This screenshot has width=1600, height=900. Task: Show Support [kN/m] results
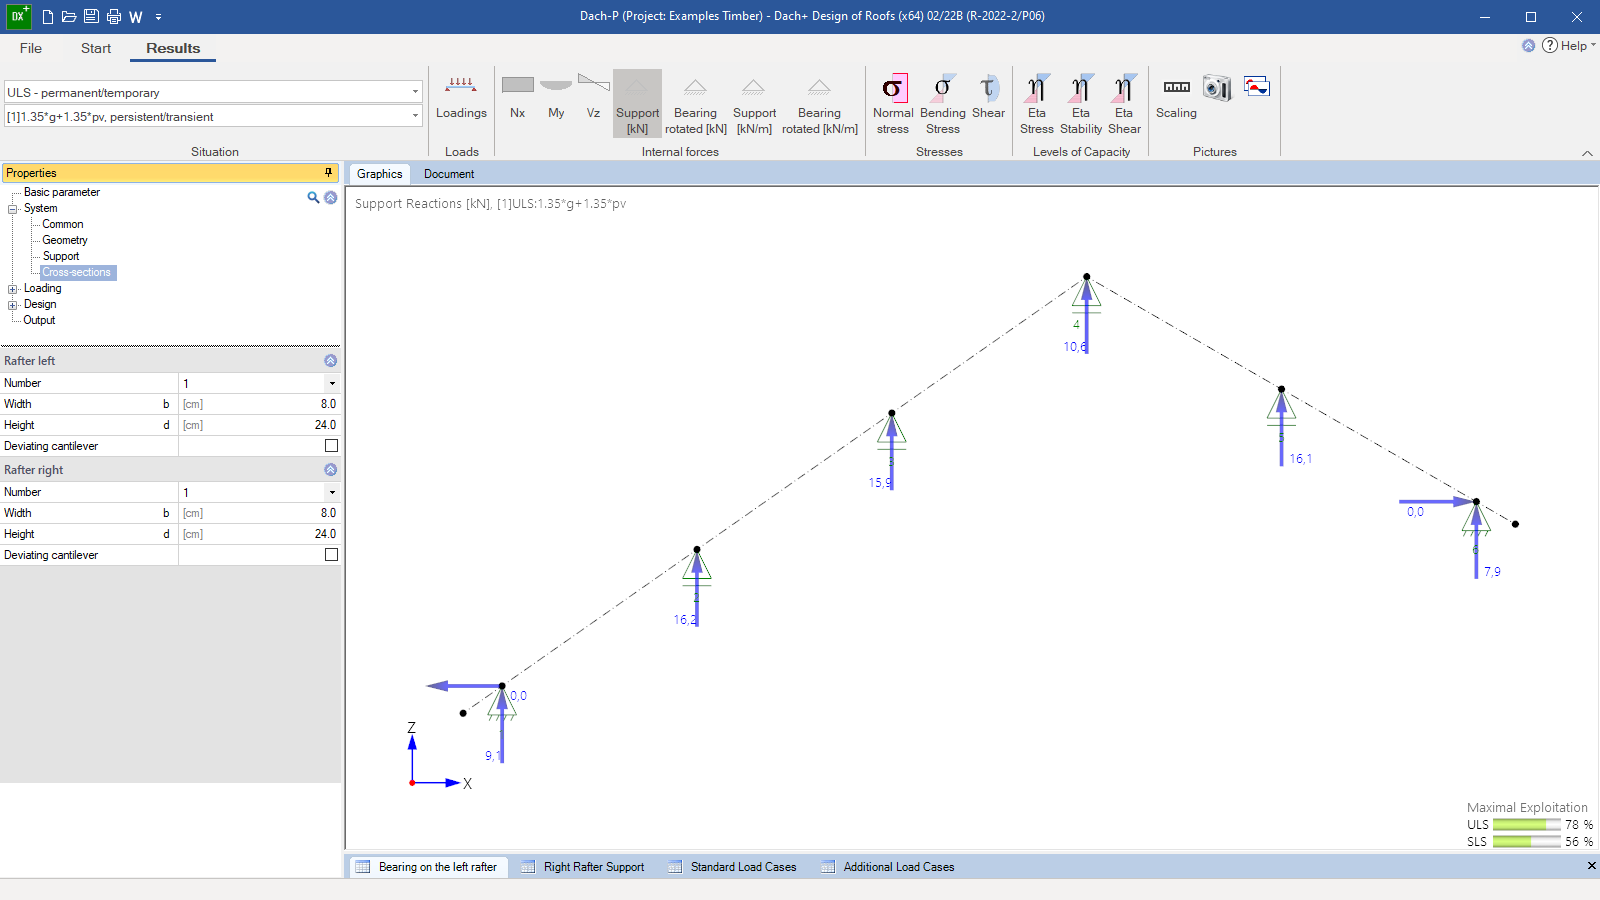tap(754, 104)
